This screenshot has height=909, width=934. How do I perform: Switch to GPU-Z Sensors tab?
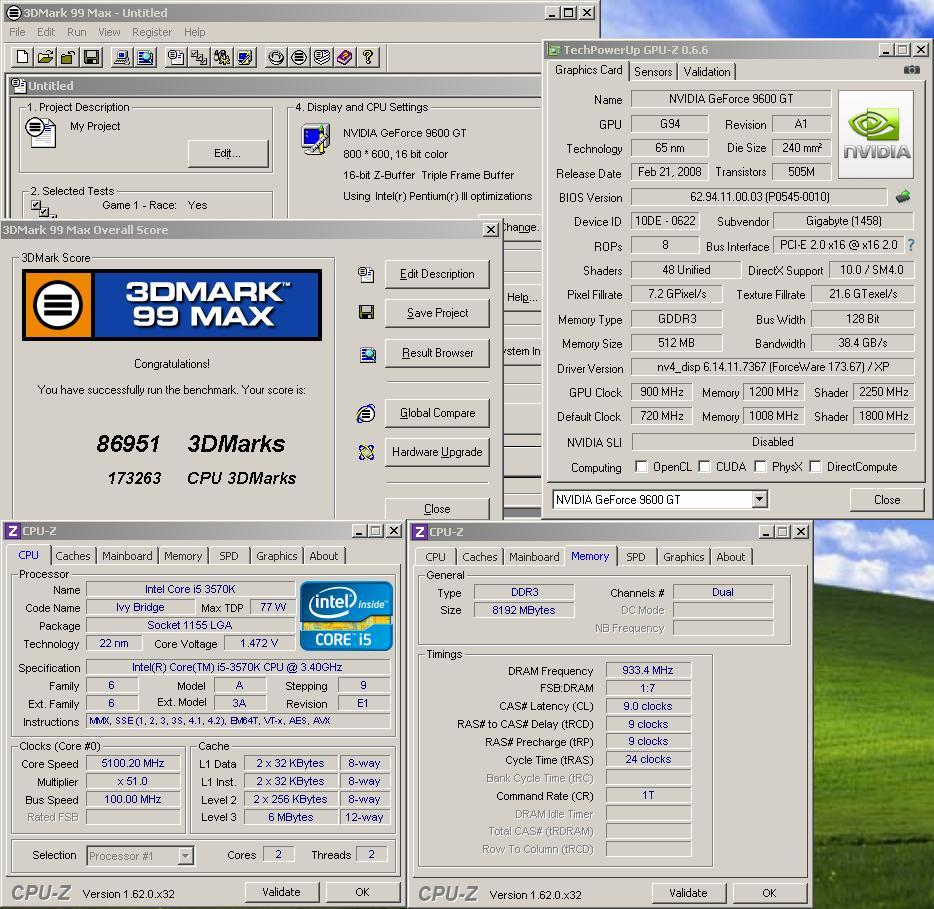653,71
